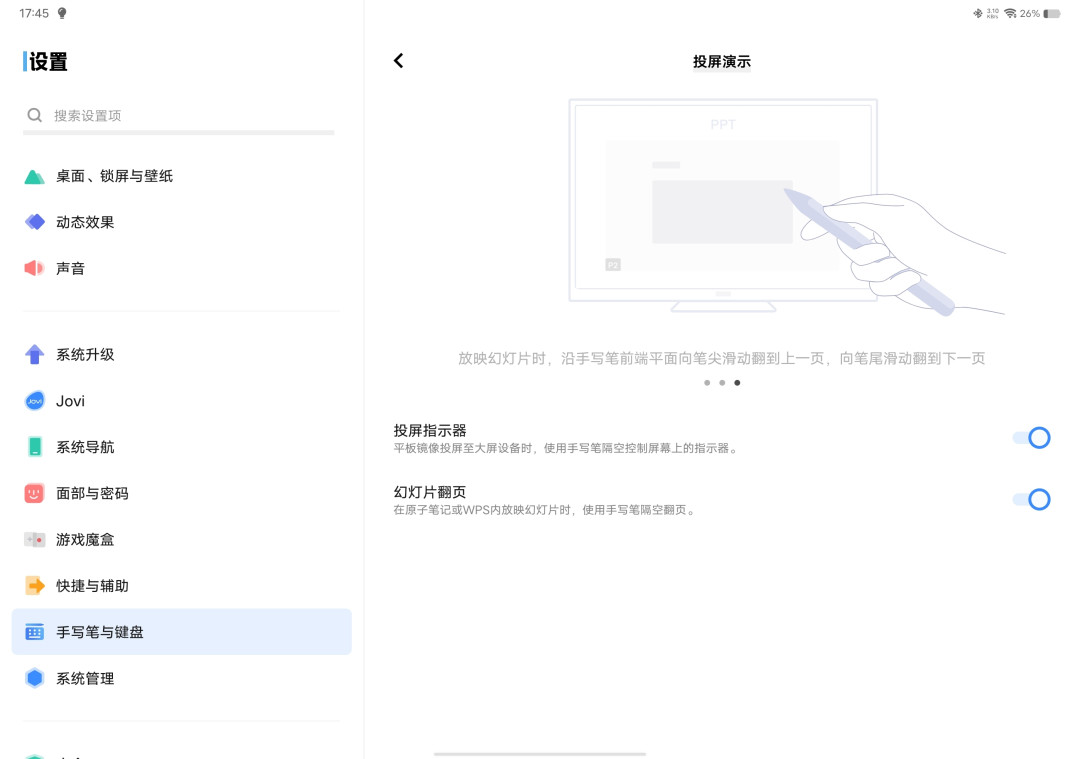Click the blue 系统管理 hexagon icon
The width and height of the screenshot is (1080, 759).
[x=34, y=678]
